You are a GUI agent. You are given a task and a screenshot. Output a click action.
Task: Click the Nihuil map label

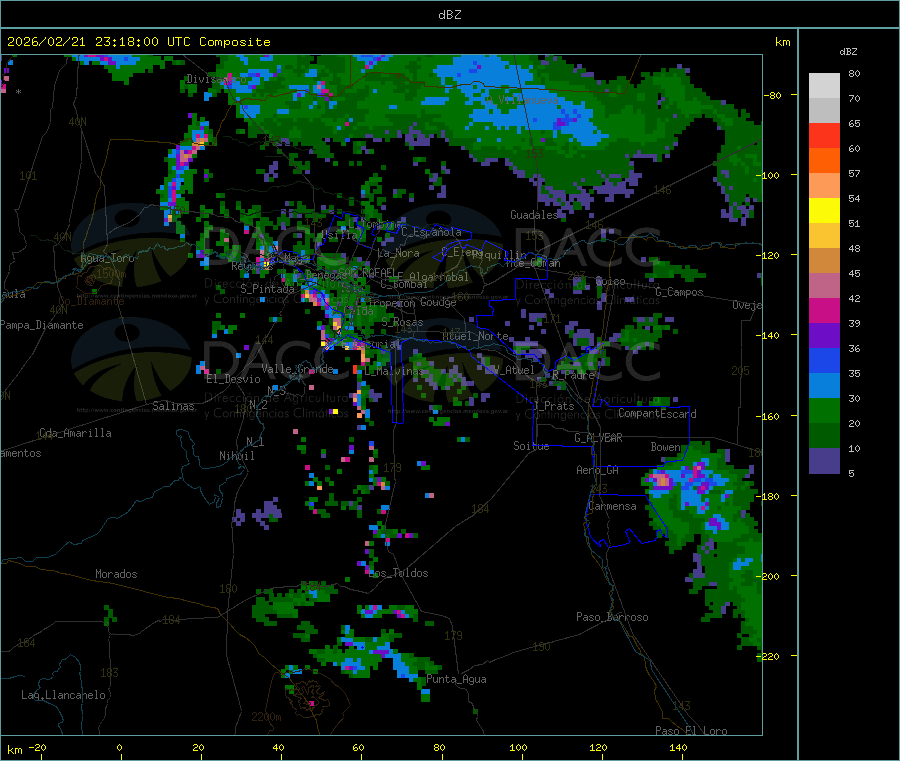236,456
